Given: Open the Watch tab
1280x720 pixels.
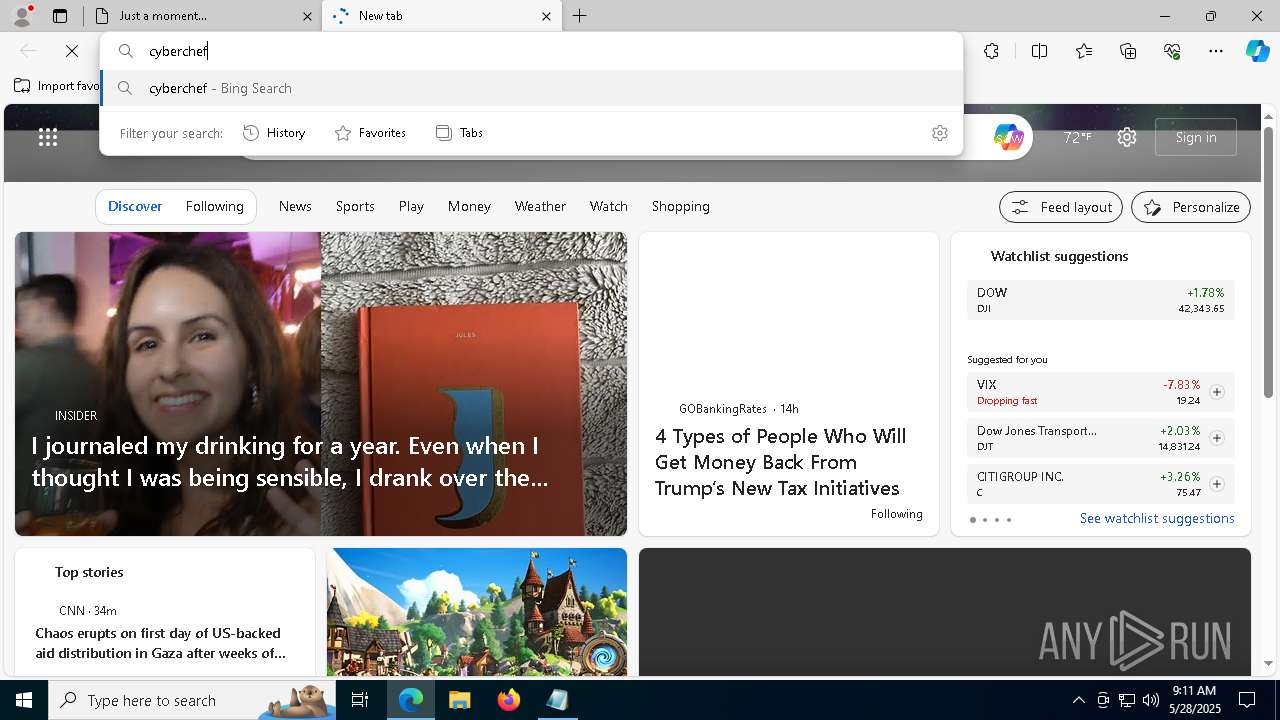Looking at the screenshot, I should point(608,206).
